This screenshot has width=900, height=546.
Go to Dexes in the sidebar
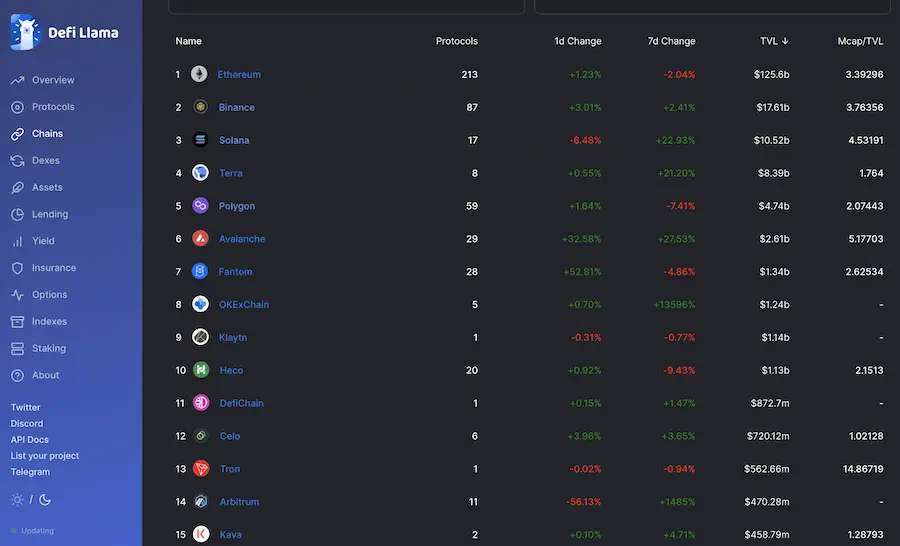pyautogui.click(x=46, y=161)
